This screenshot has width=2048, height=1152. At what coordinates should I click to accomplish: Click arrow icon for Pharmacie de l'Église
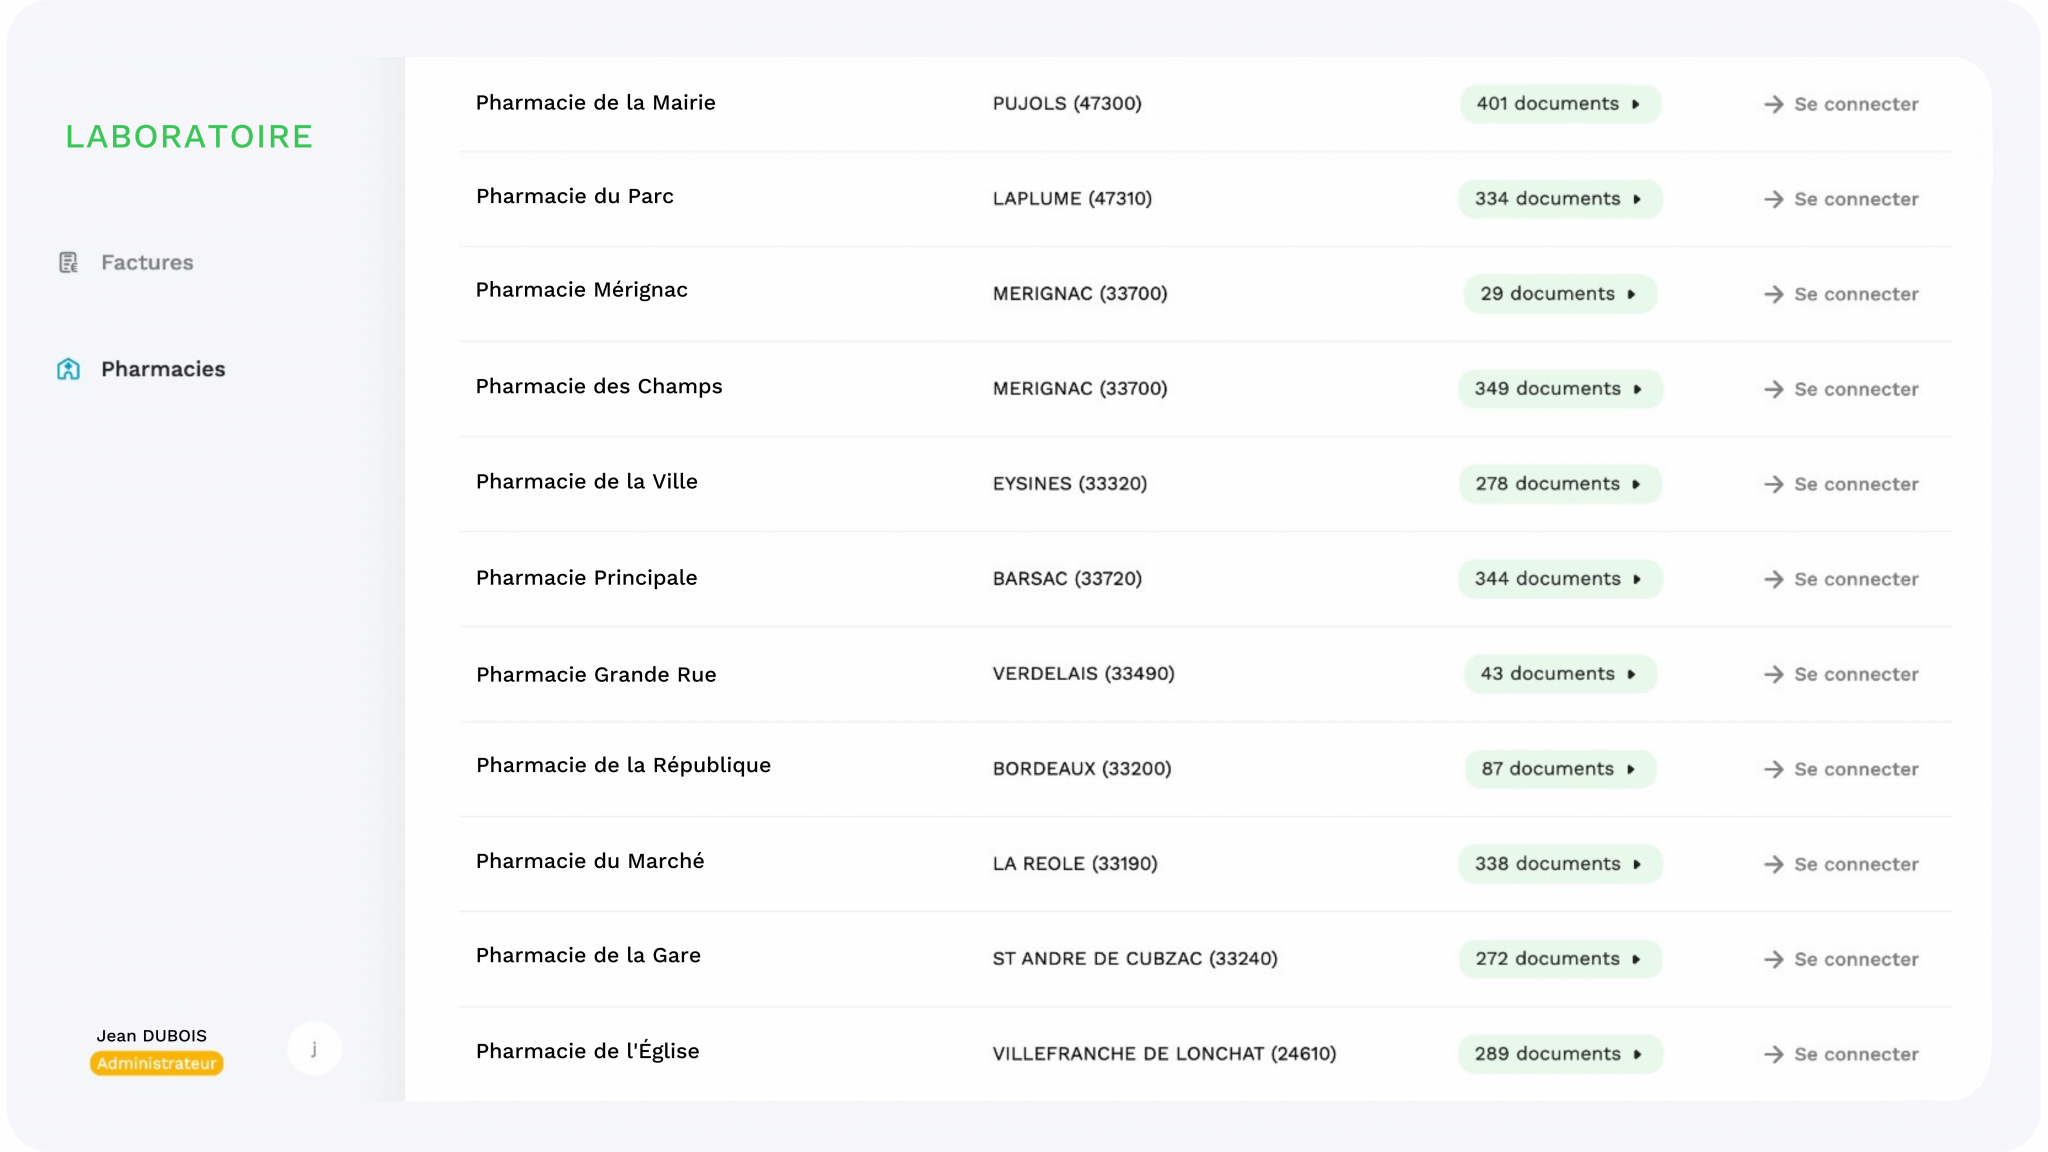[1773, 1054]
